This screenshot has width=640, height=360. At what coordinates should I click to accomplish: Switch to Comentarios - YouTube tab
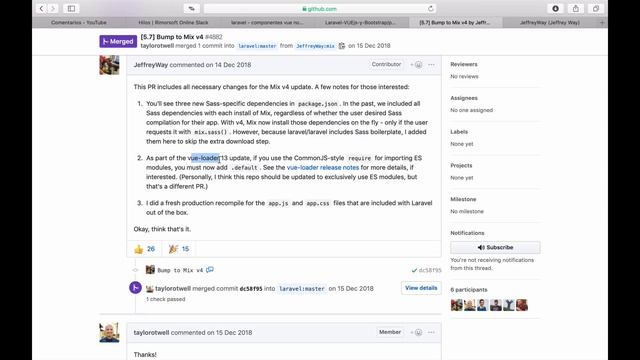pyautogui.click(x=79, y=22)
